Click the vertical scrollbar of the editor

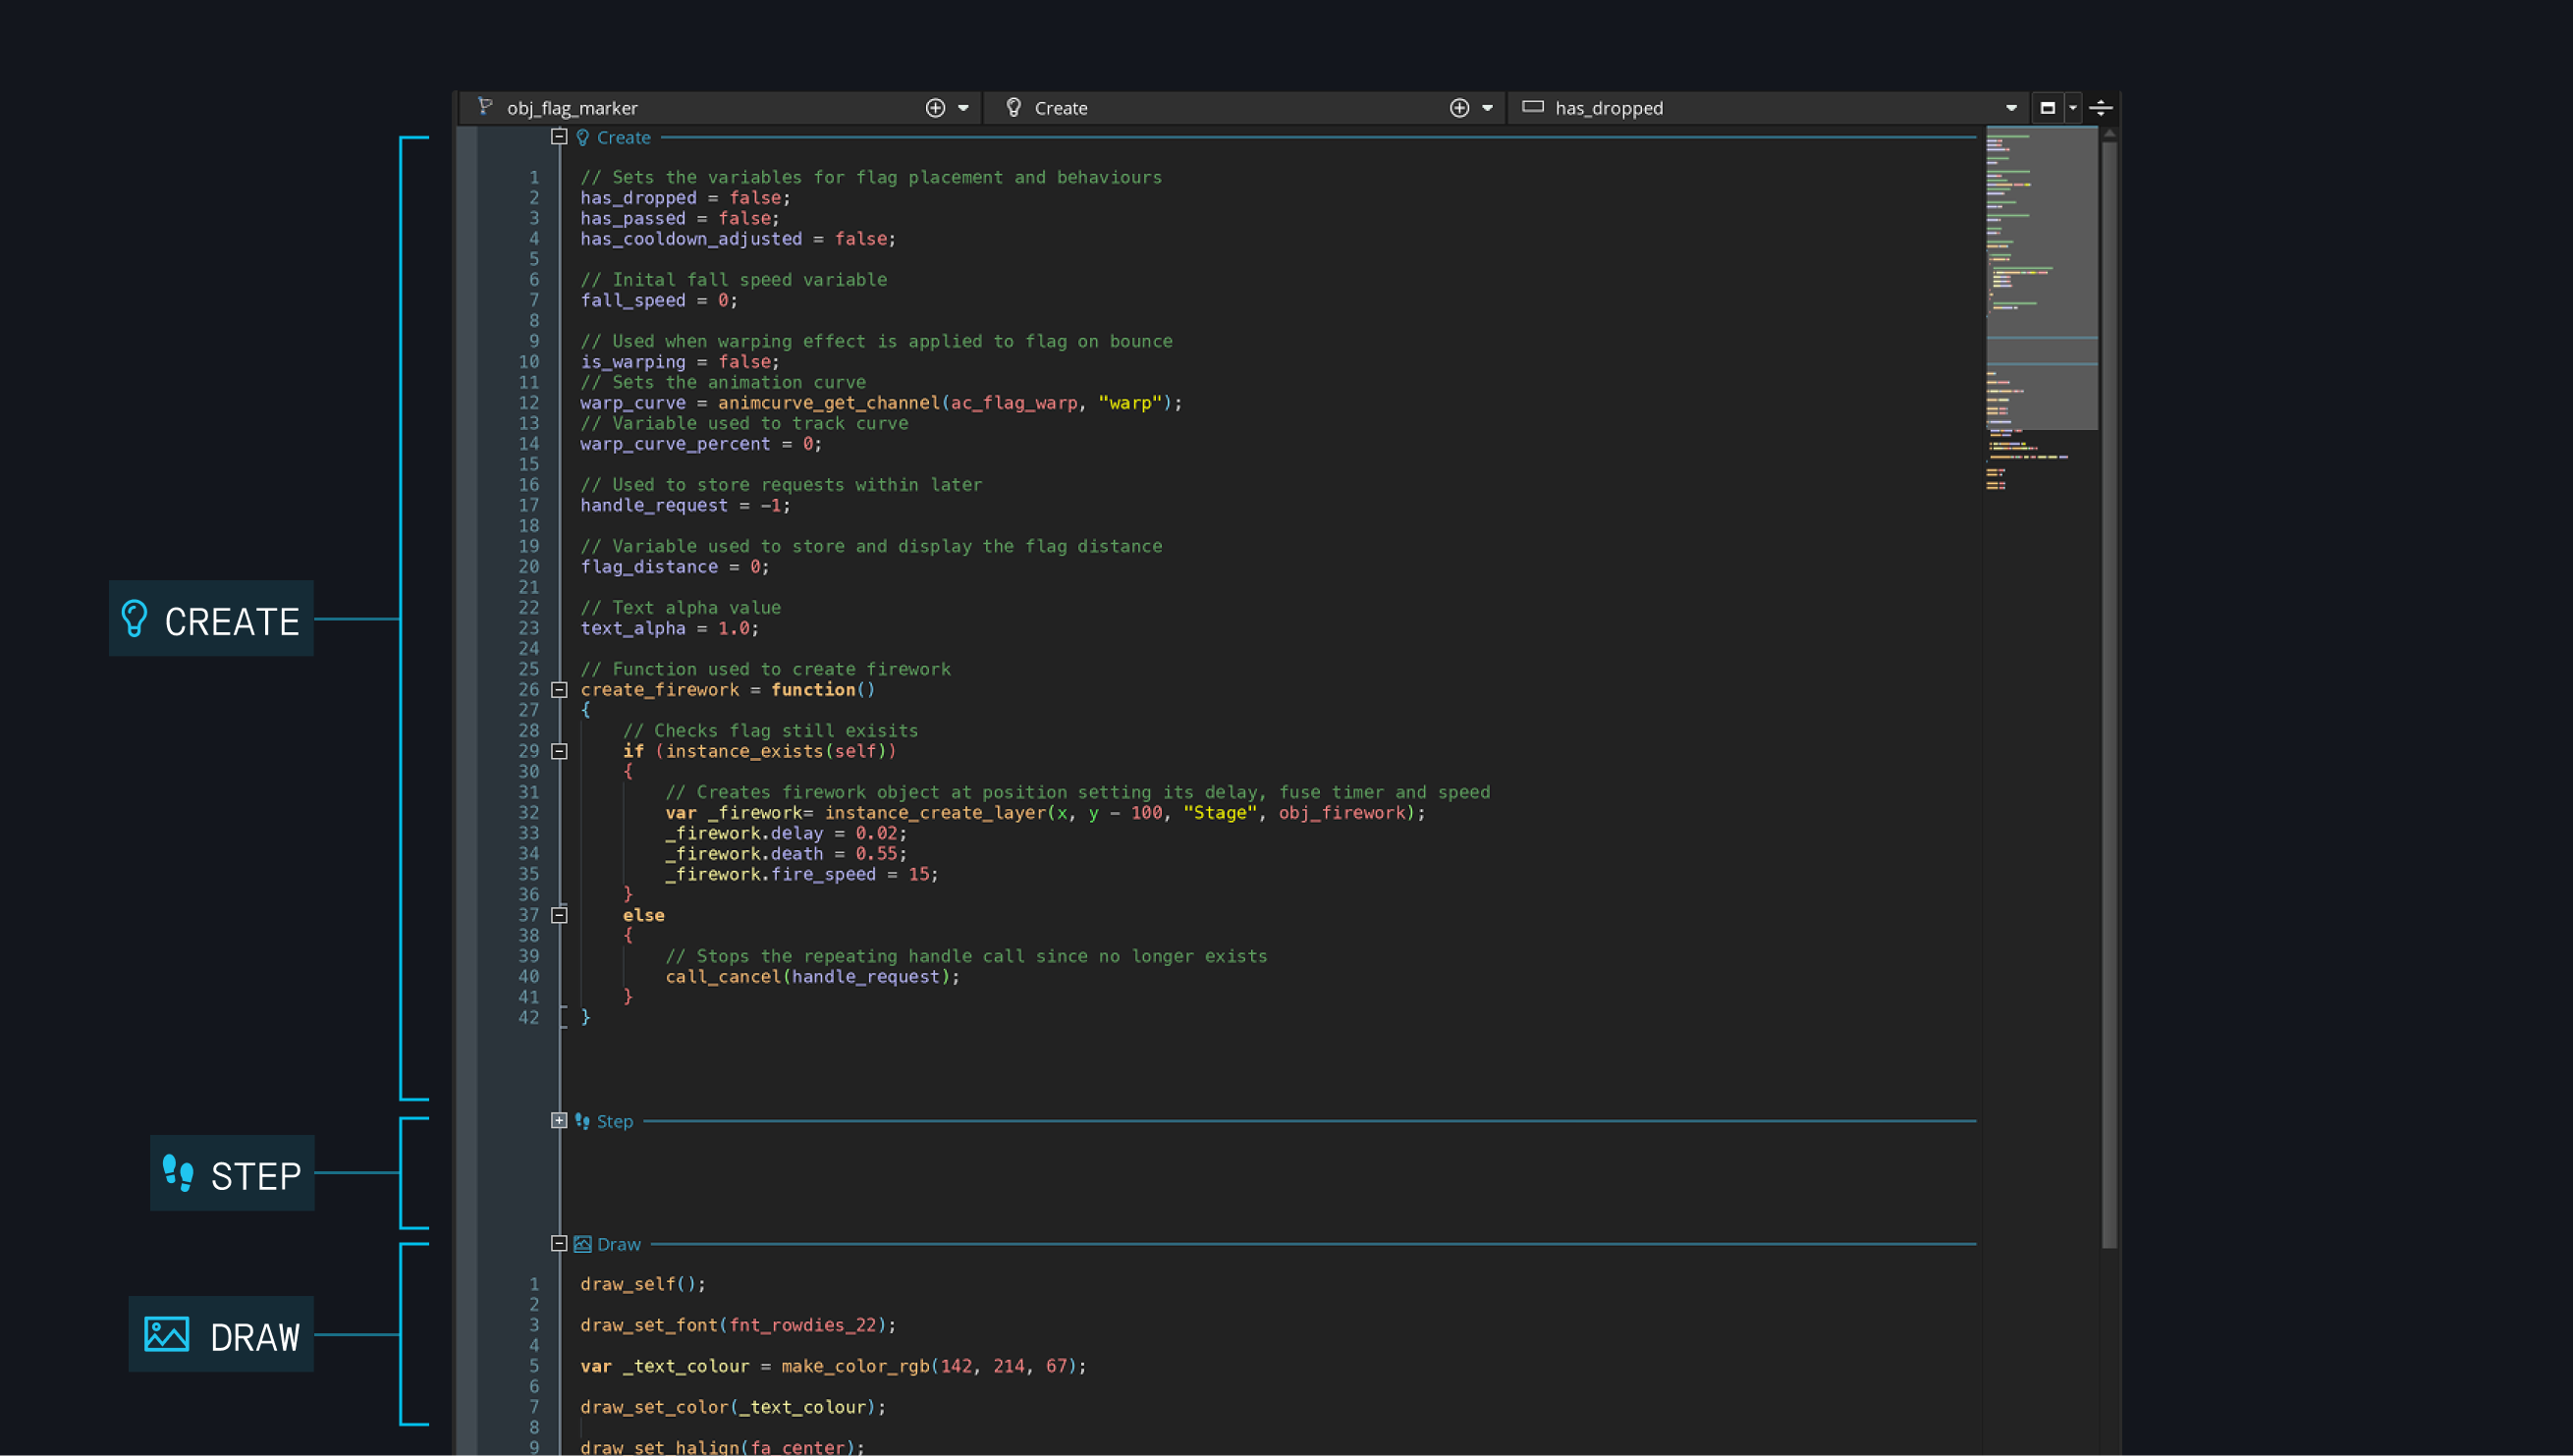click(2108, 700)
